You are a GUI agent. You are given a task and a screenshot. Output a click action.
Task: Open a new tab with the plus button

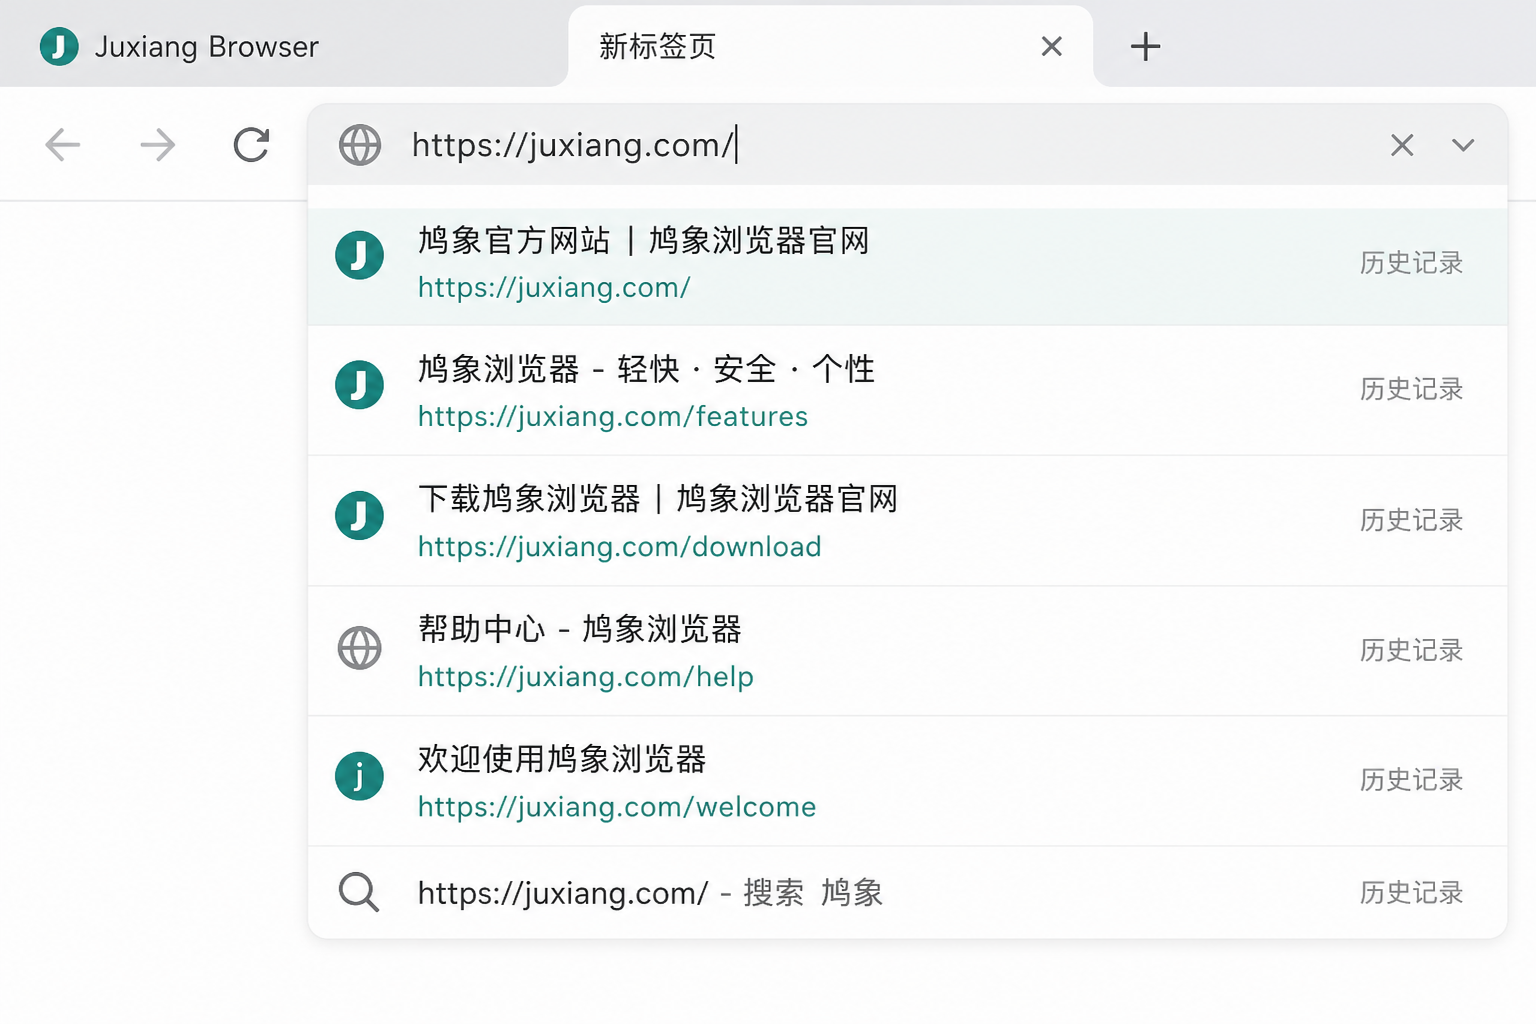point(1145,46)
